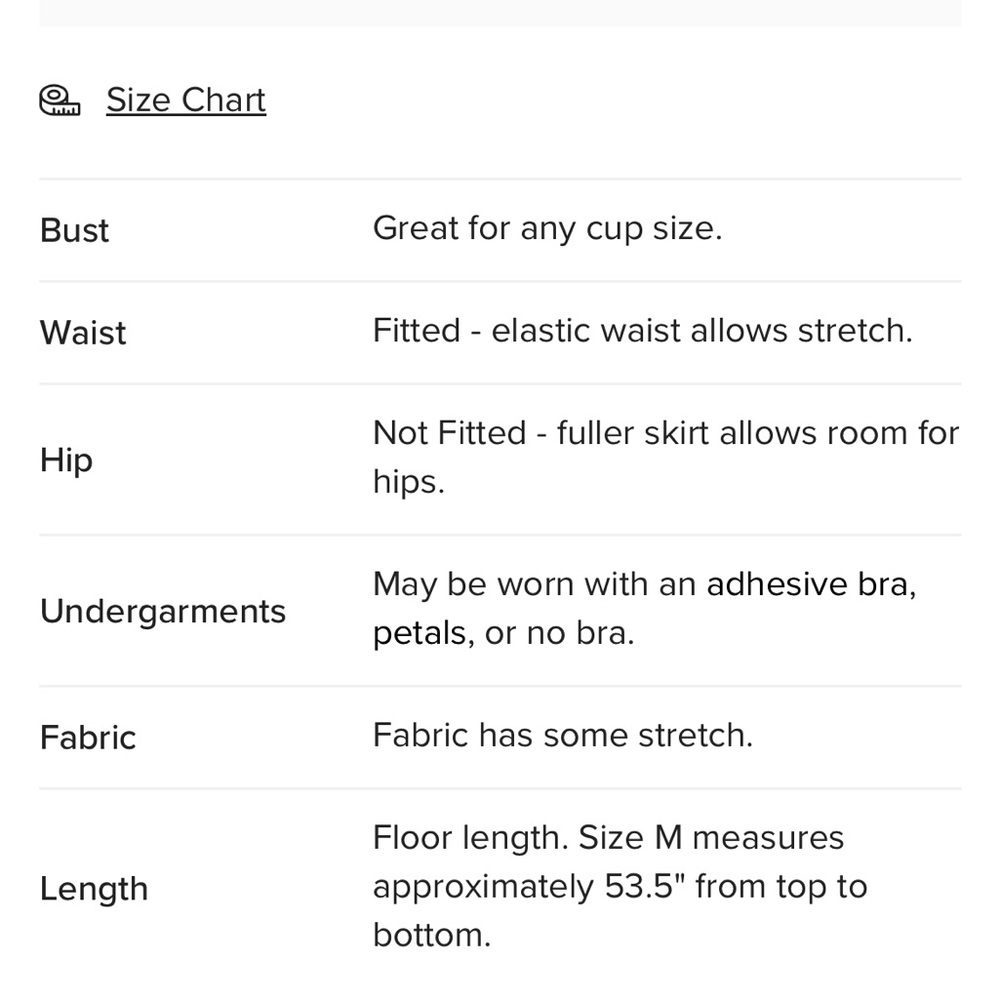Click 'Great for any cup size' text
This screenshot has width=1000, height=1000.
(547, 229)
